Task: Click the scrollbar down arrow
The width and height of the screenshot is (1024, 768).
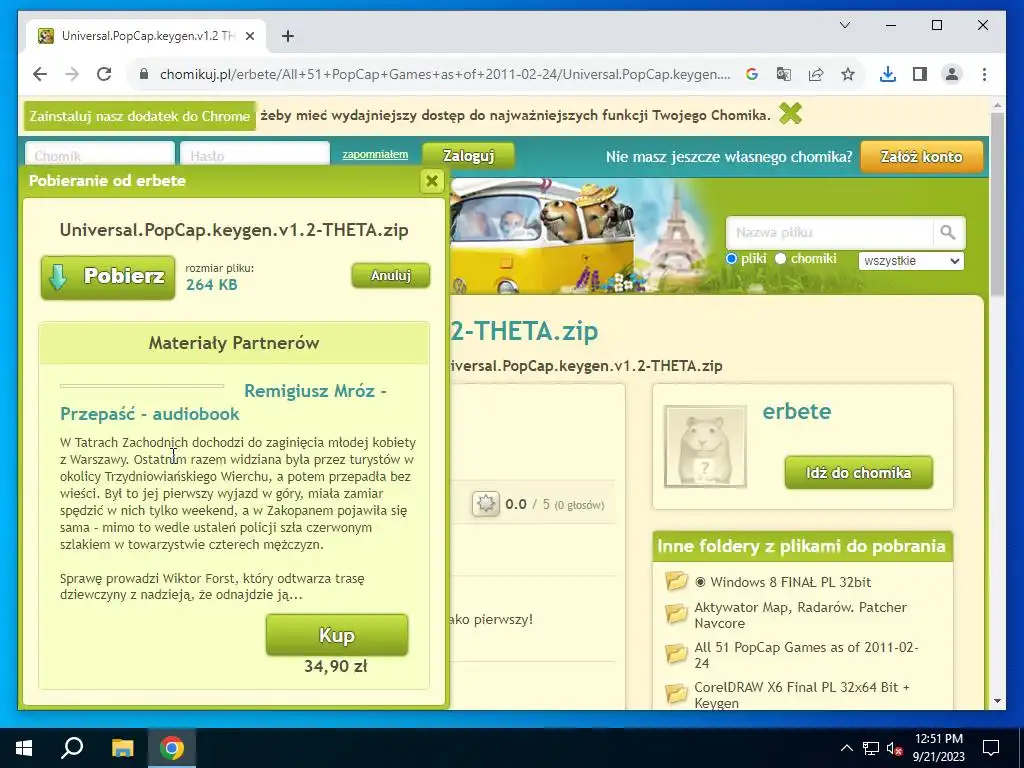Action: coord(997,701)
